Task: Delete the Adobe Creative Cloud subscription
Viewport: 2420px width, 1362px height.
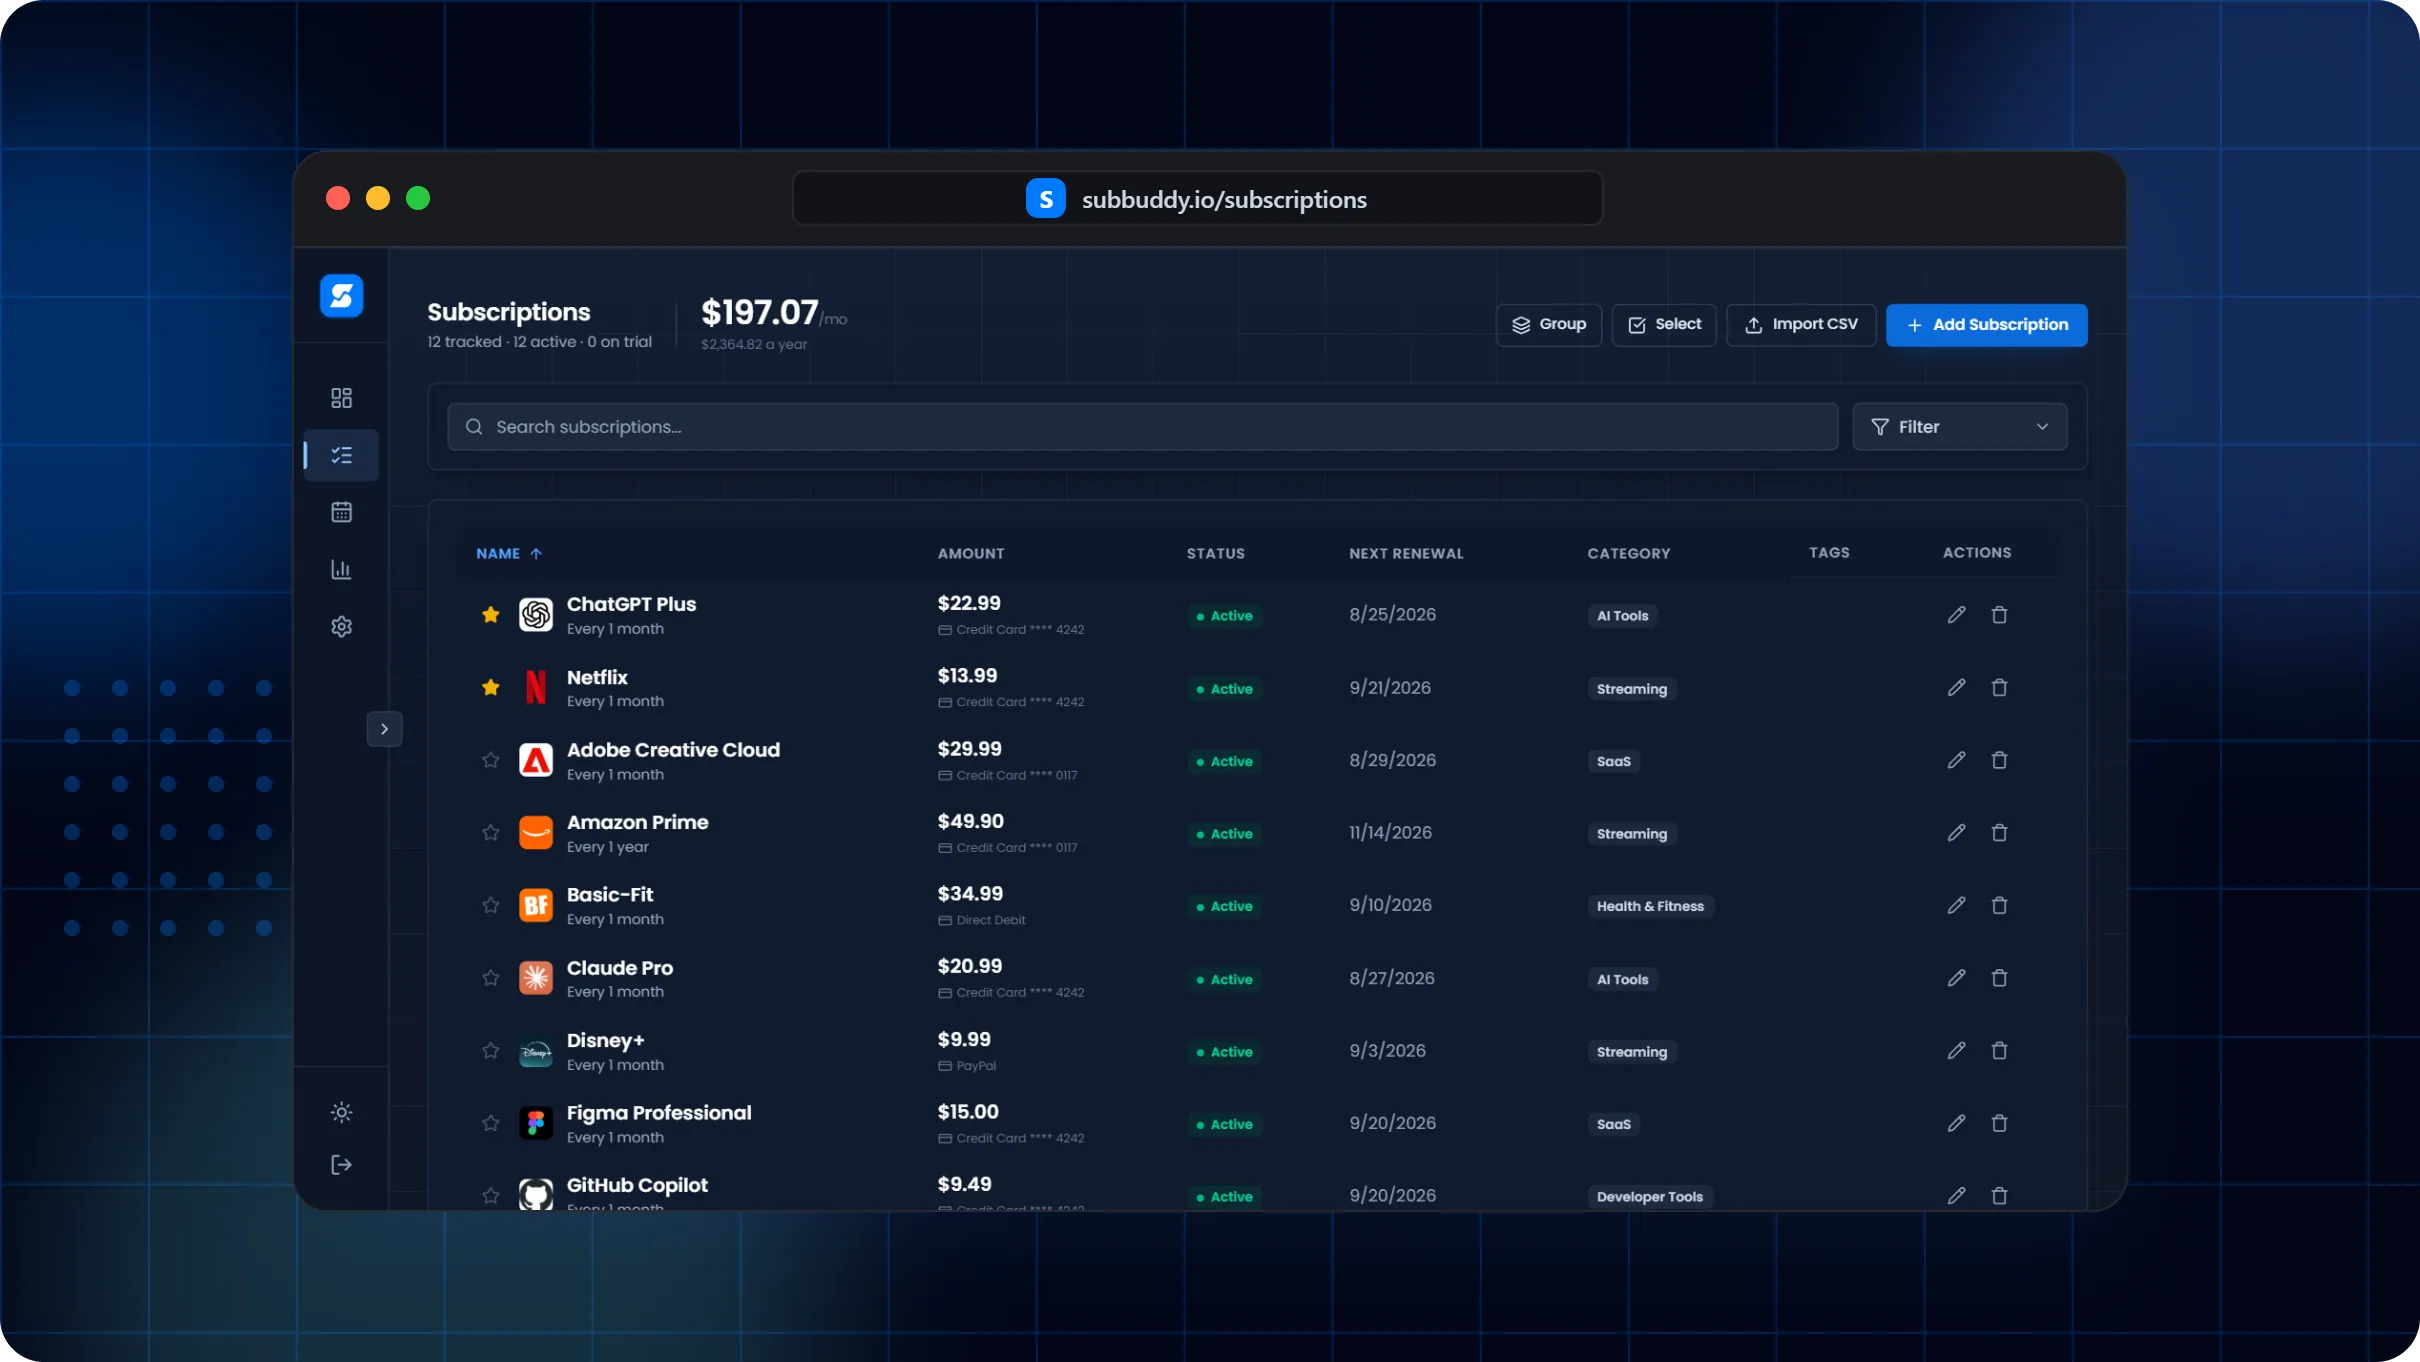Action: click(1999, 760)
